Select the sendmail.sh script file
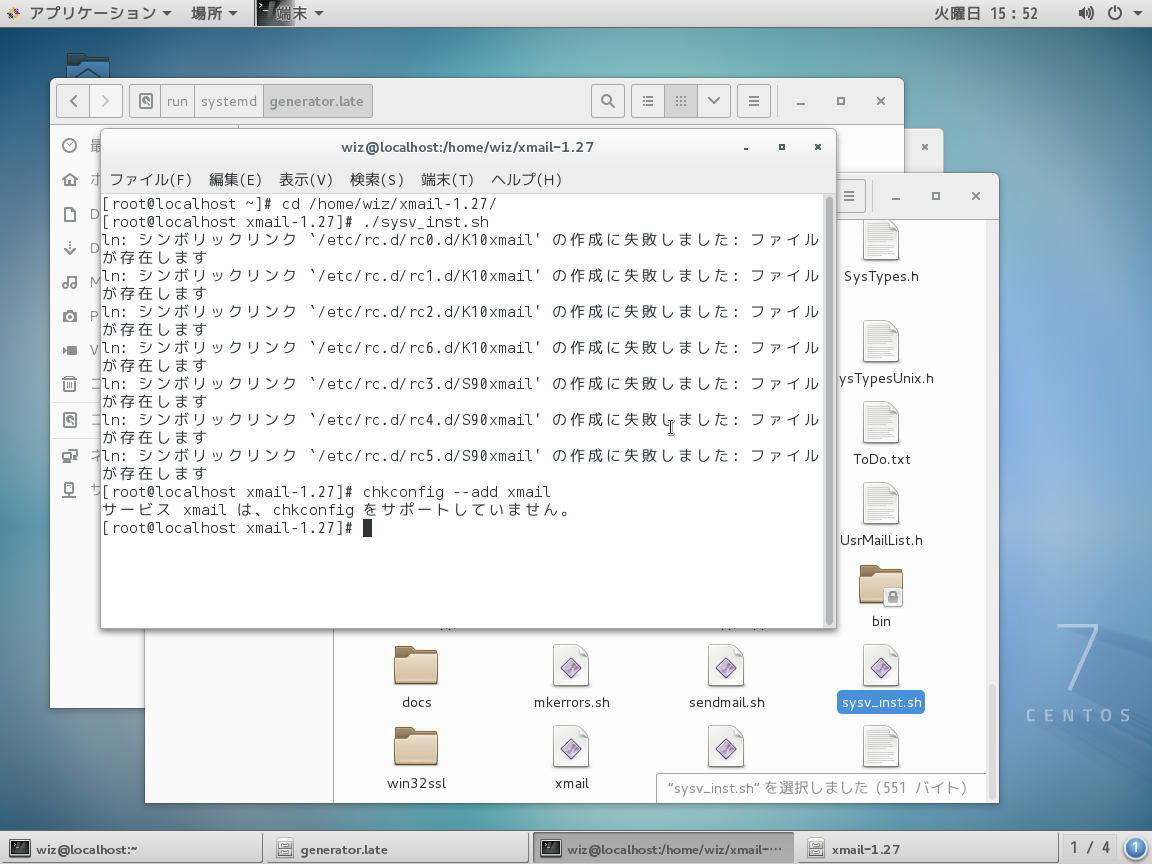 (726, 677)
